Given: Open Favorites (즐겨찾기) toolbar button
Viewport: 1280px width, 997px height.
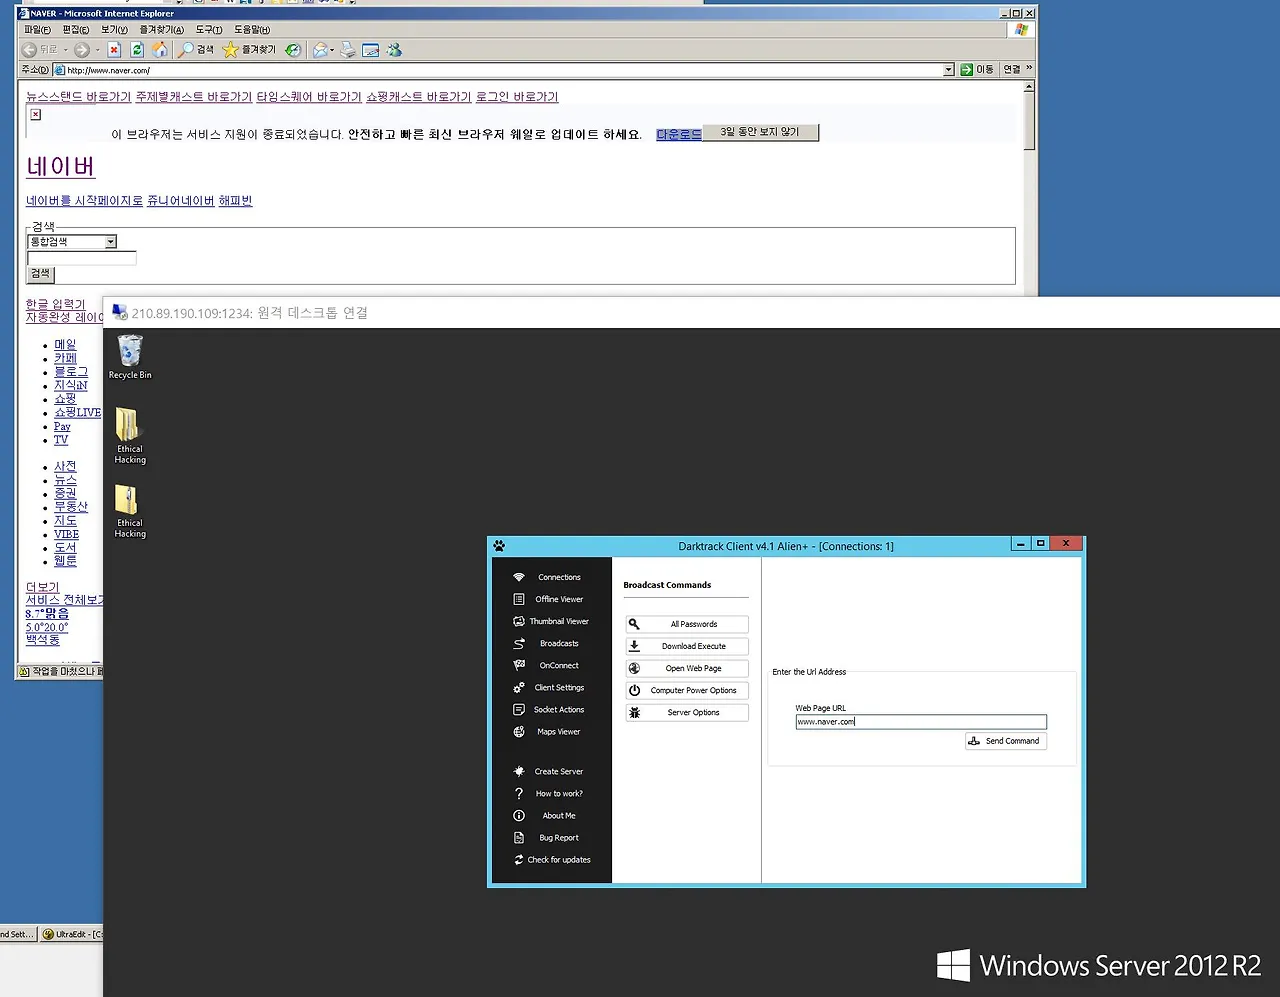Looking at the screenshot, I should 249,50.
